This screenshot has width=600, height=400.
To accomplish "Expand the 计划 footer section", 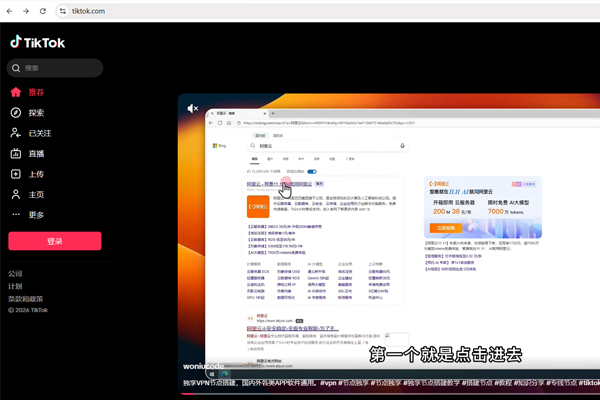I will [x=15, y=286].
